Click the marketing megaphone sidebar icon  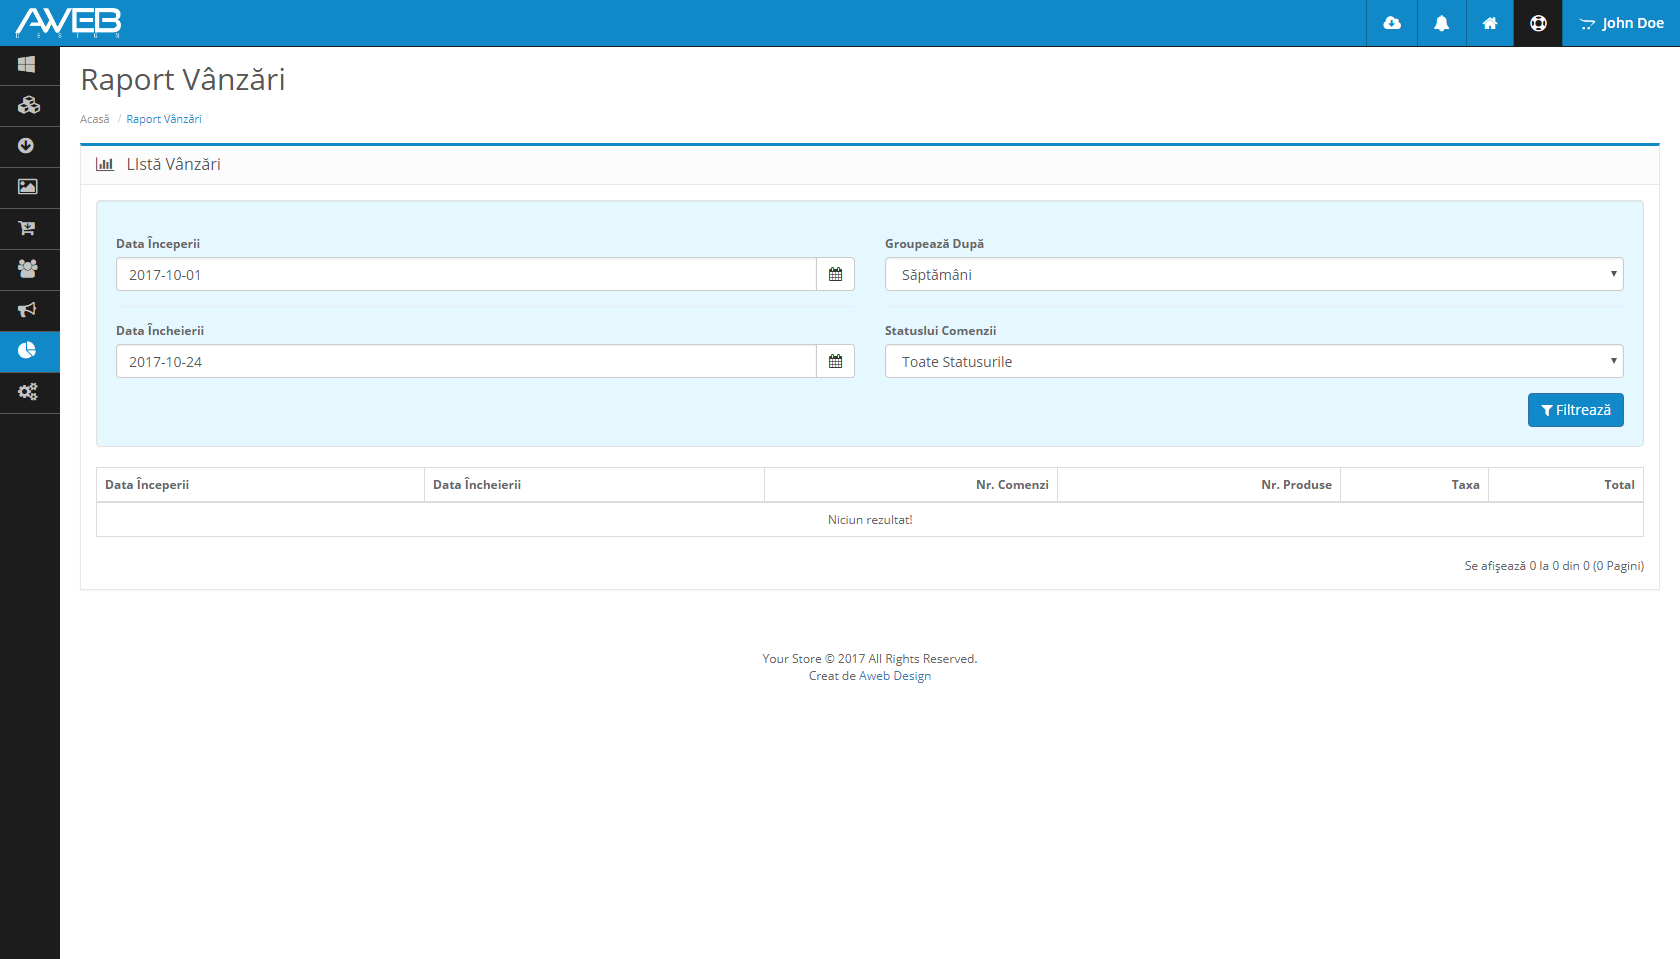pyautogui.click(x=28, y=310)
